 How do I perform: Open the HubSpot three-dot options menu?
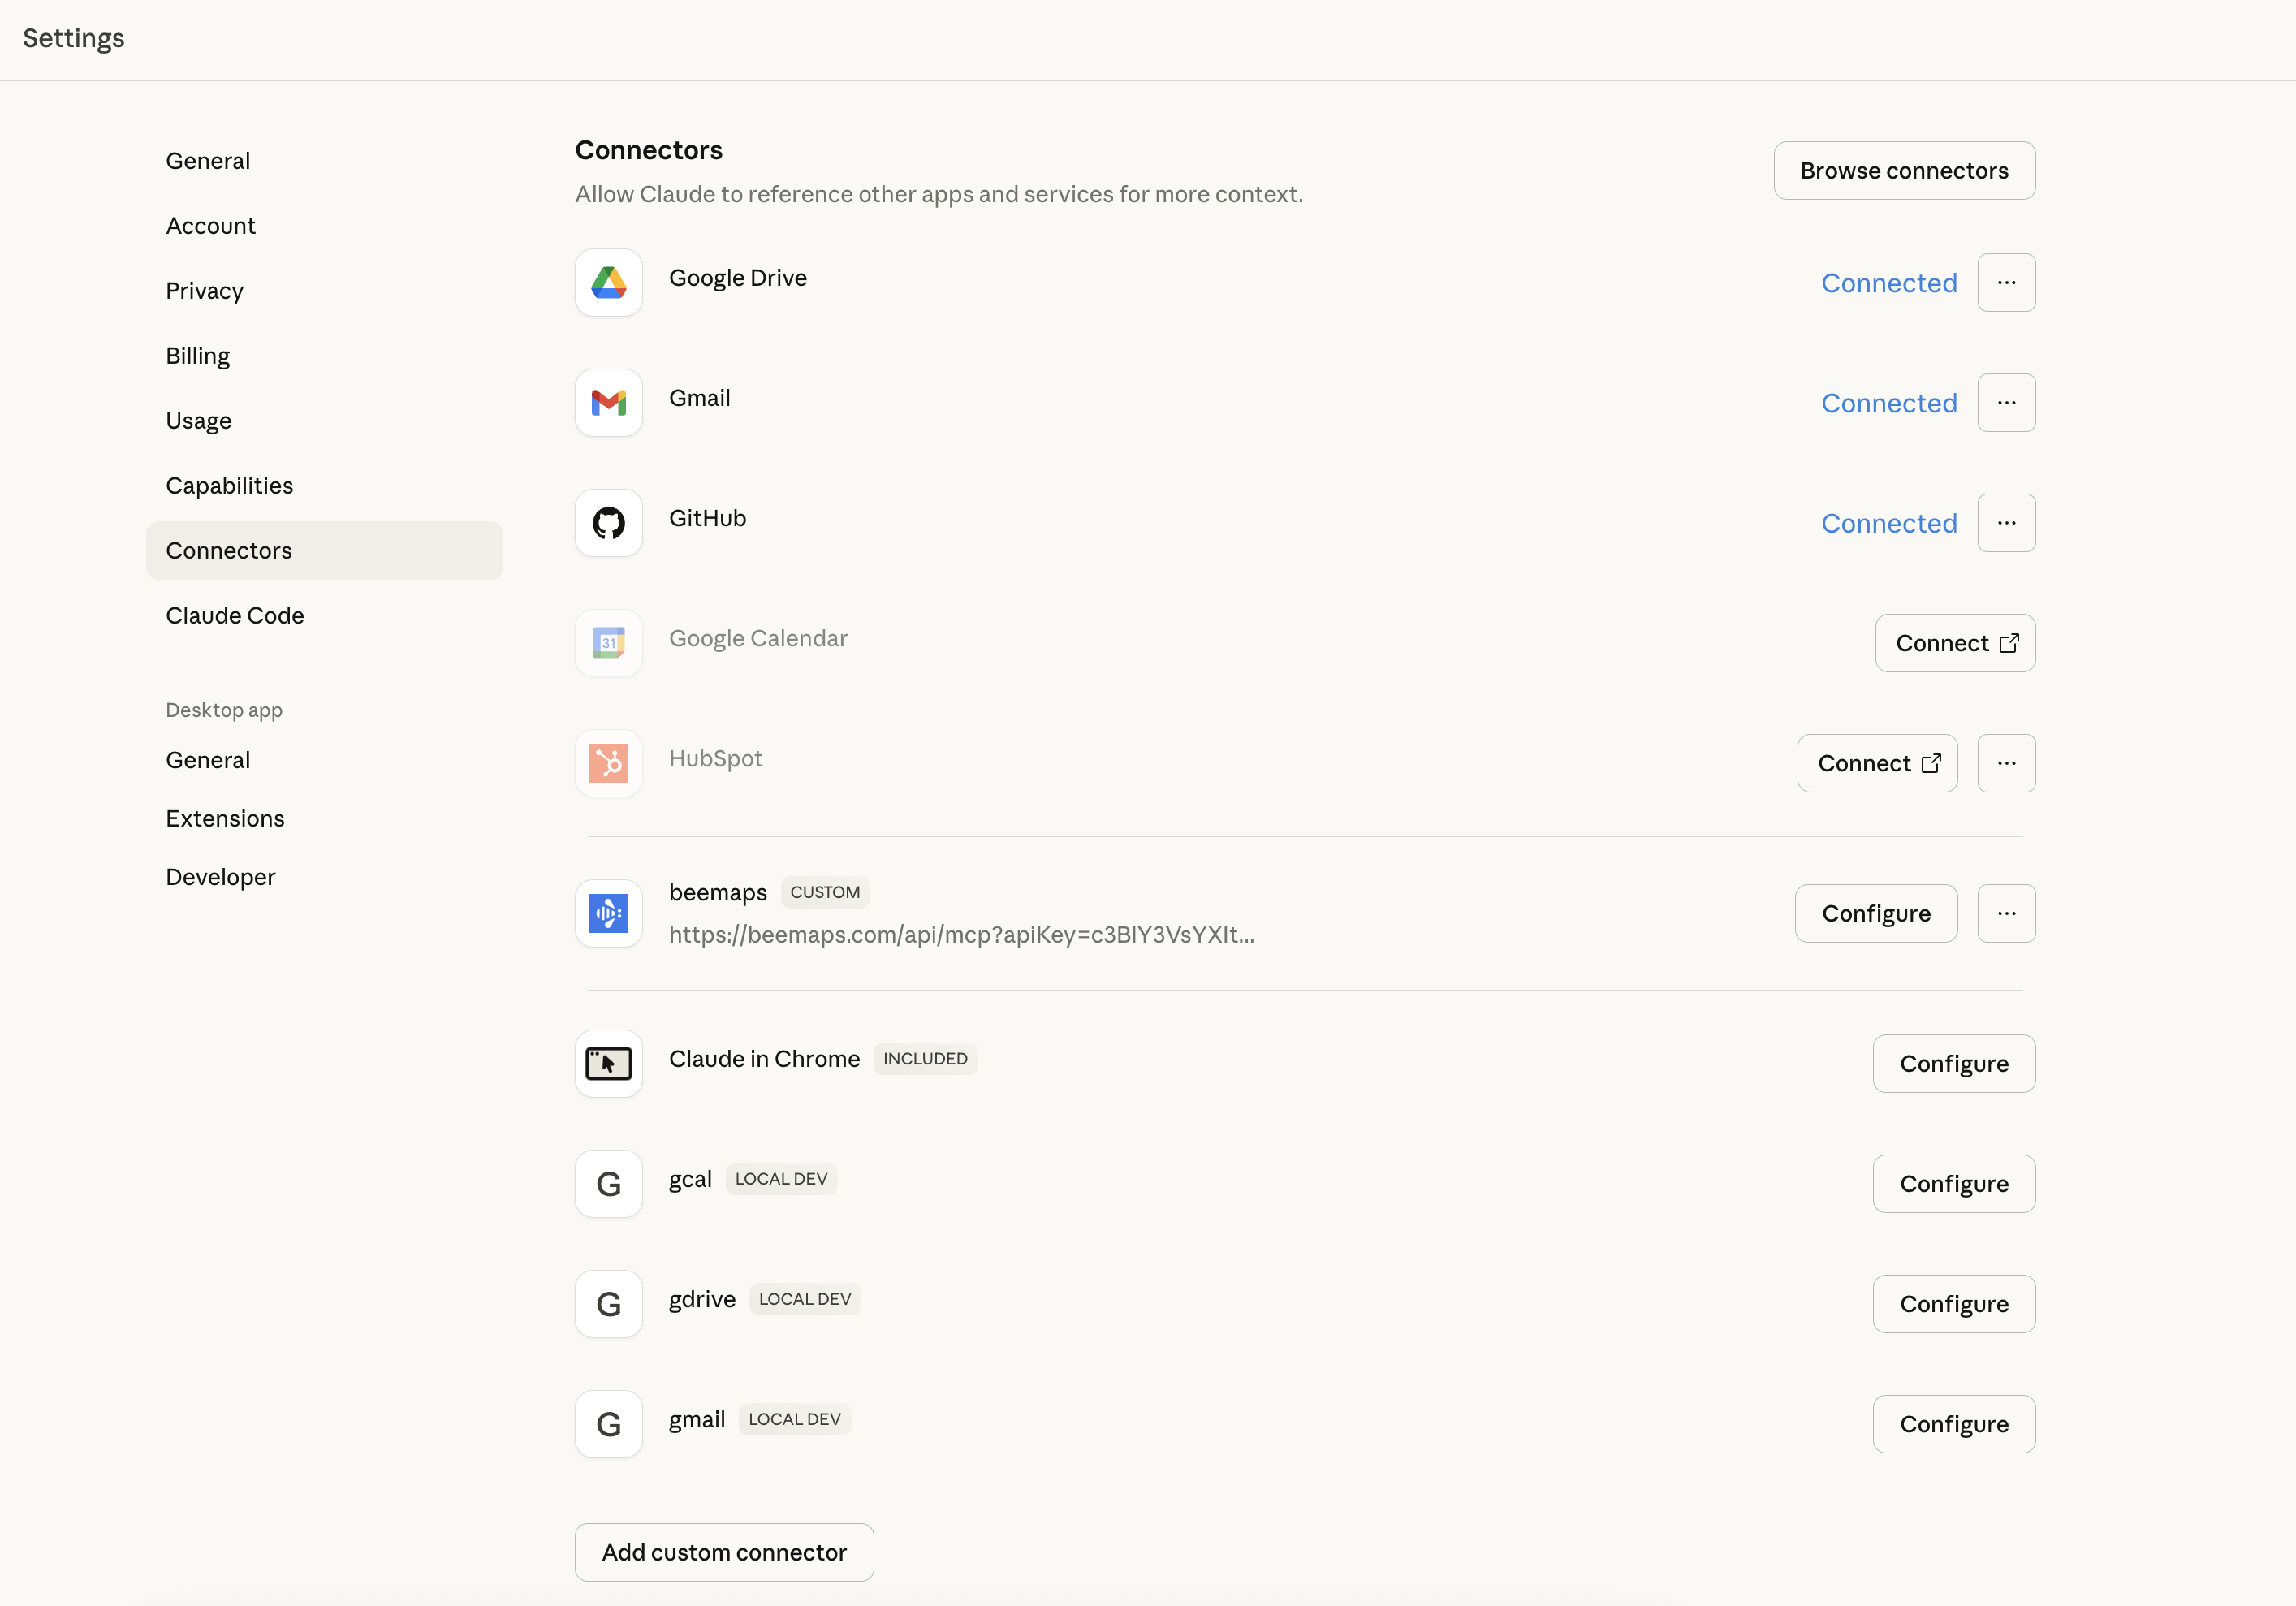tap(2006, 763)
